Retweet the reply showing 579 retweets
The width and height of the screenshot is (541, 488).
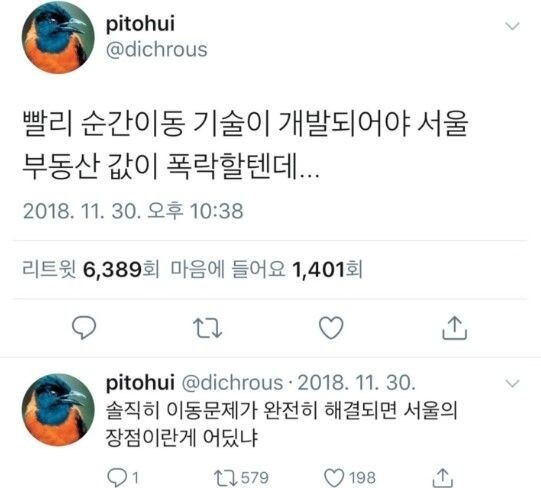[x=241, y=478]
